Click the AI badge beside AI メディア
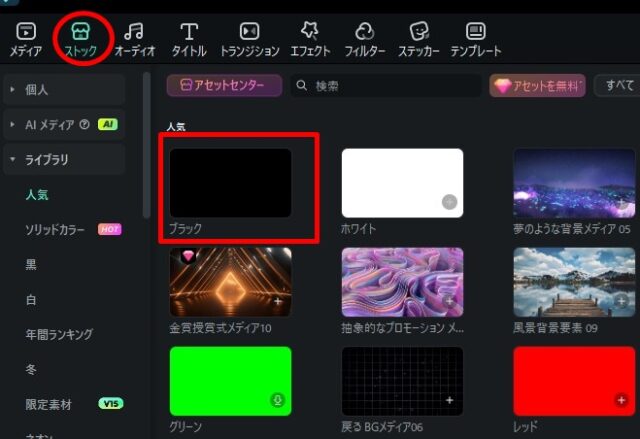Image resolution: width=640 pixels, height=439 pixels. [x=108, y=124]
